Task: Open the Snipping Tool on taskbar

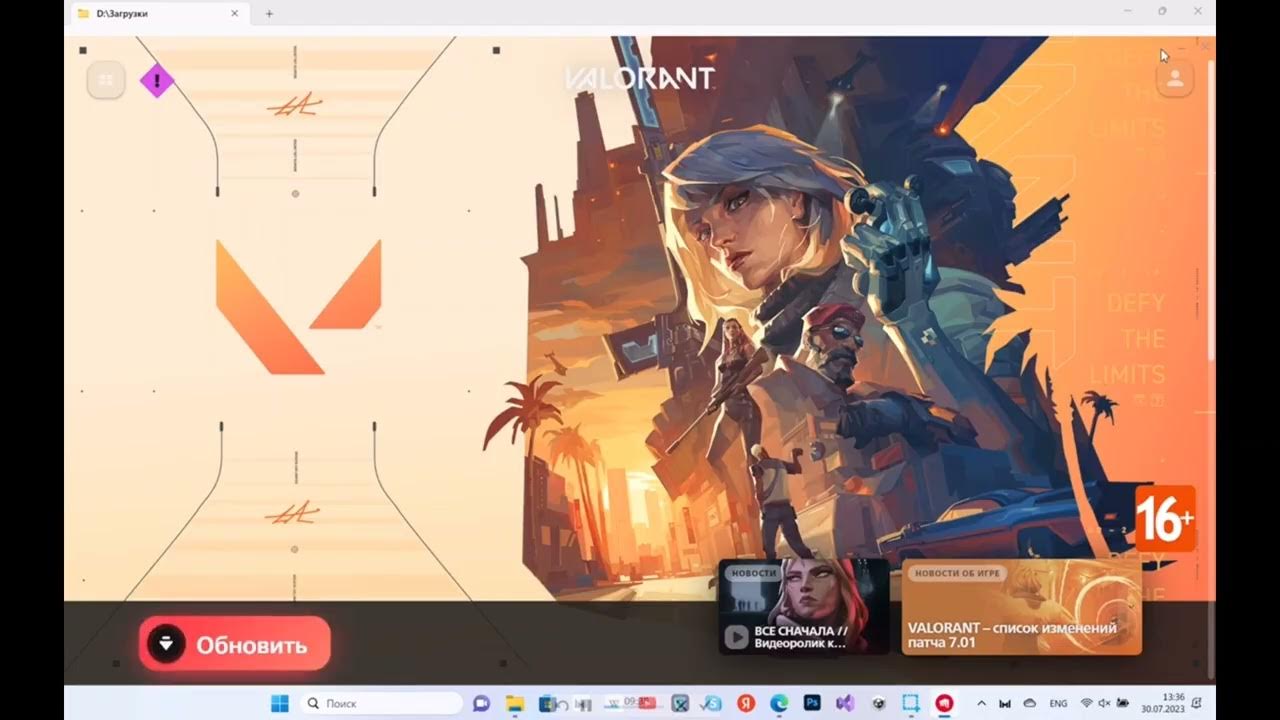Action: coord(910,703)
